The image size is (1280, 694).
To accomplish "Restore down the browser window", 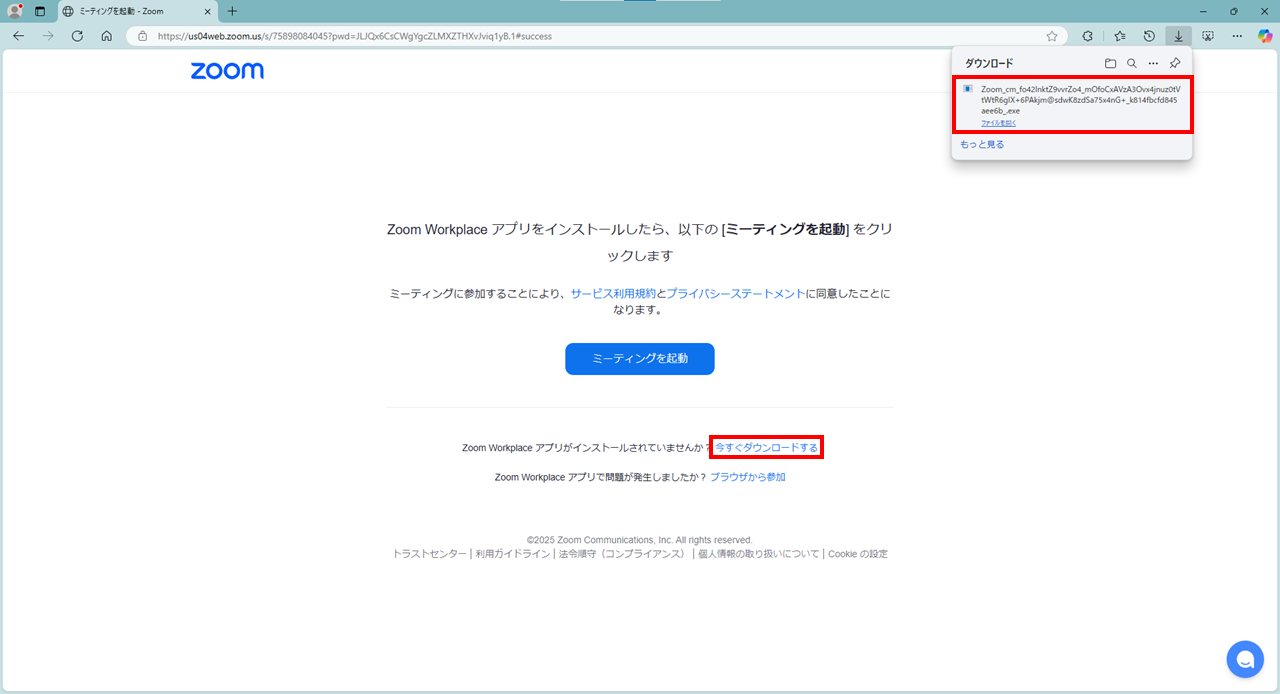I will [1233, 11].
